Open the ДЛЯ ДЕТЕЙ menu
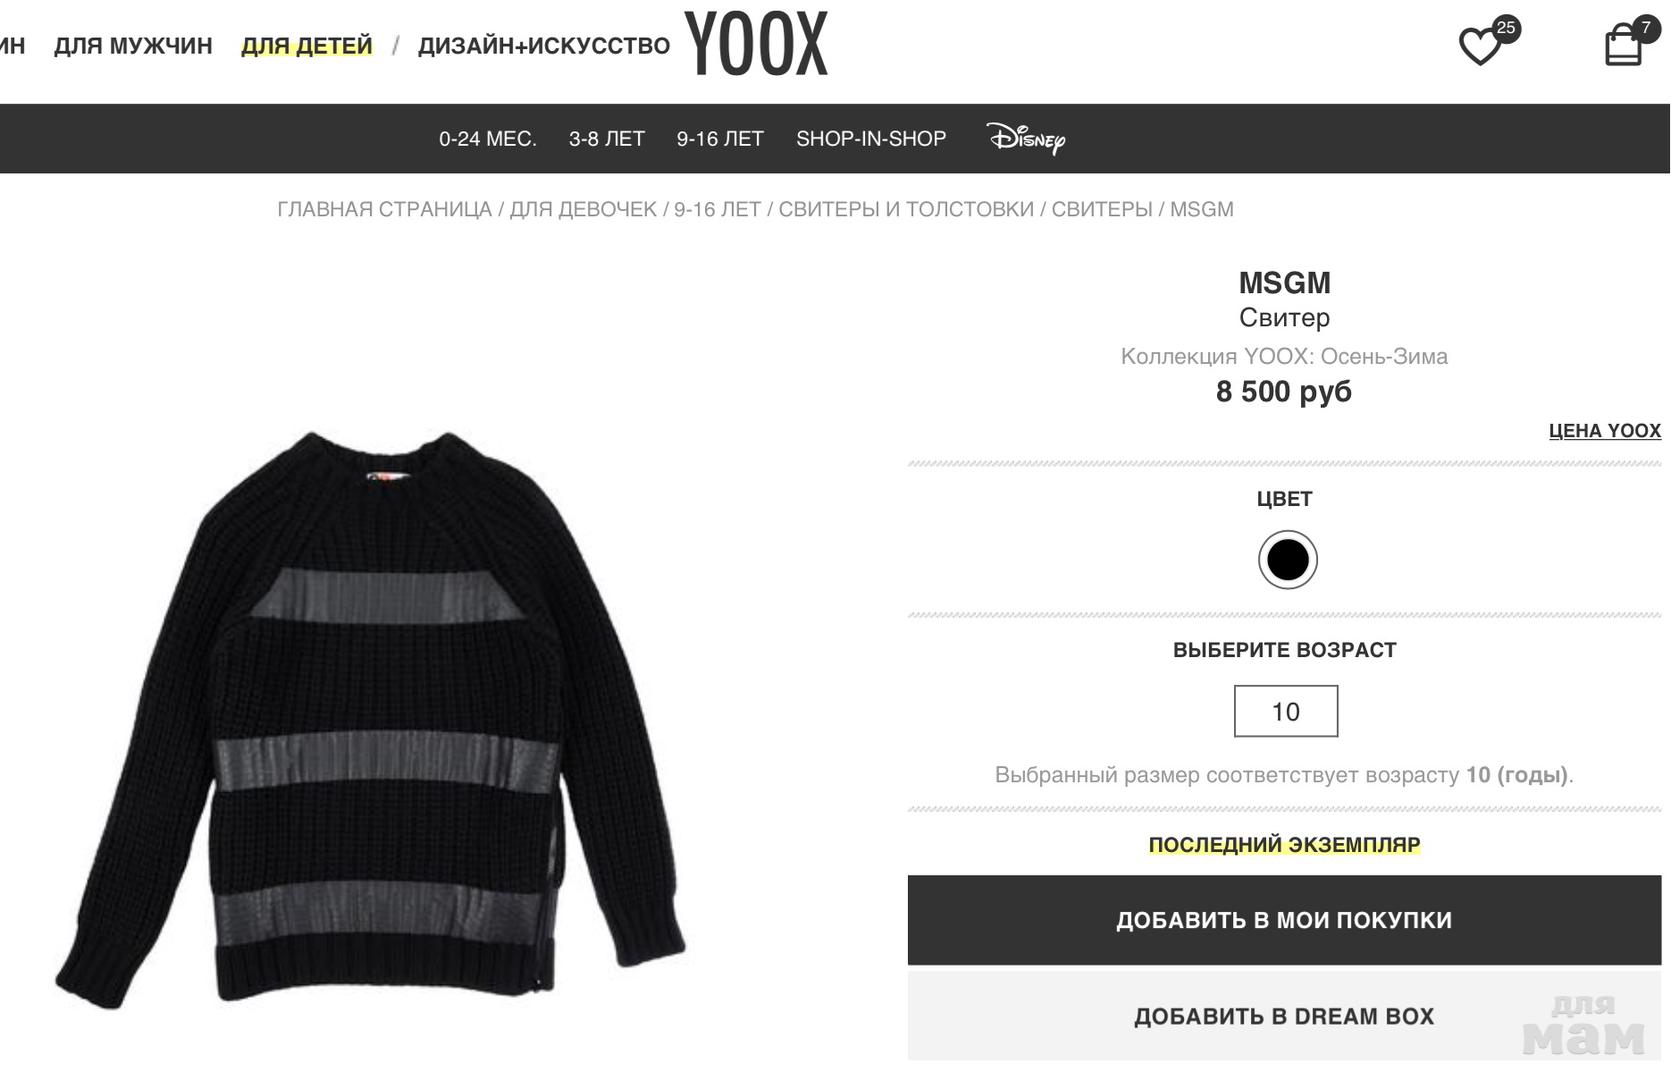The height and width of the screenshot is (1080, 1671). click(x=307, y=46)
